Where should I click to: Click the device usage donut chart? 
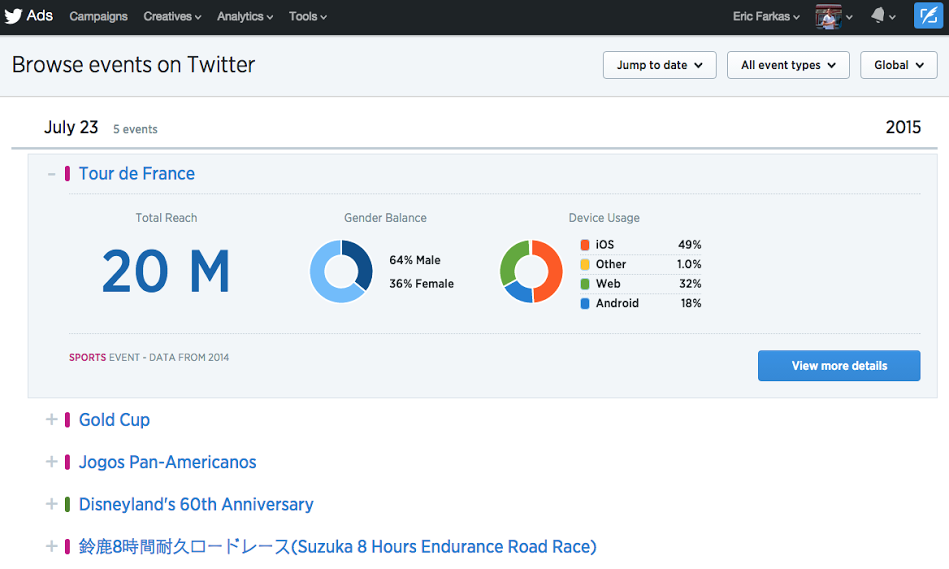[531, 271]
